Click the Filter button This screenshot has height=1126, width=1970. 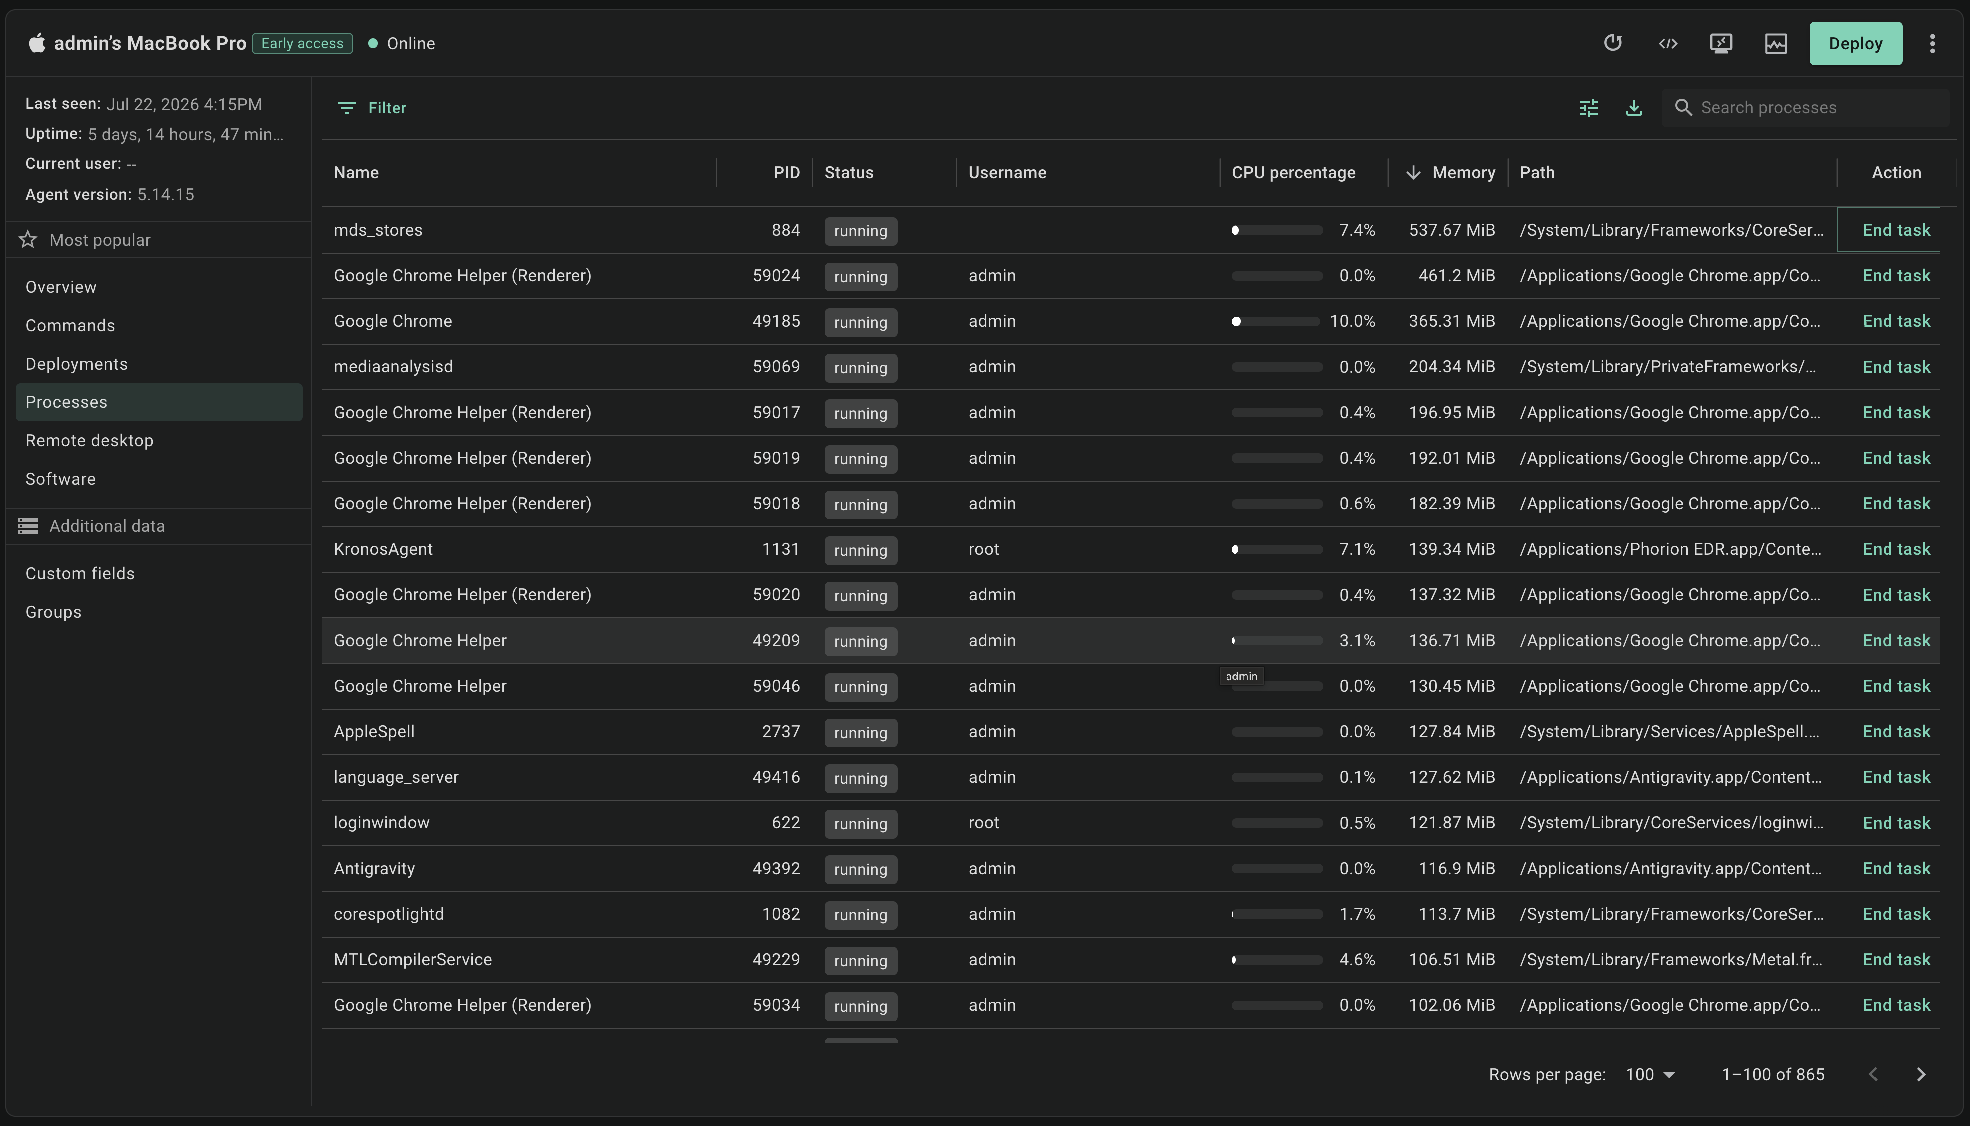[372, 108]
